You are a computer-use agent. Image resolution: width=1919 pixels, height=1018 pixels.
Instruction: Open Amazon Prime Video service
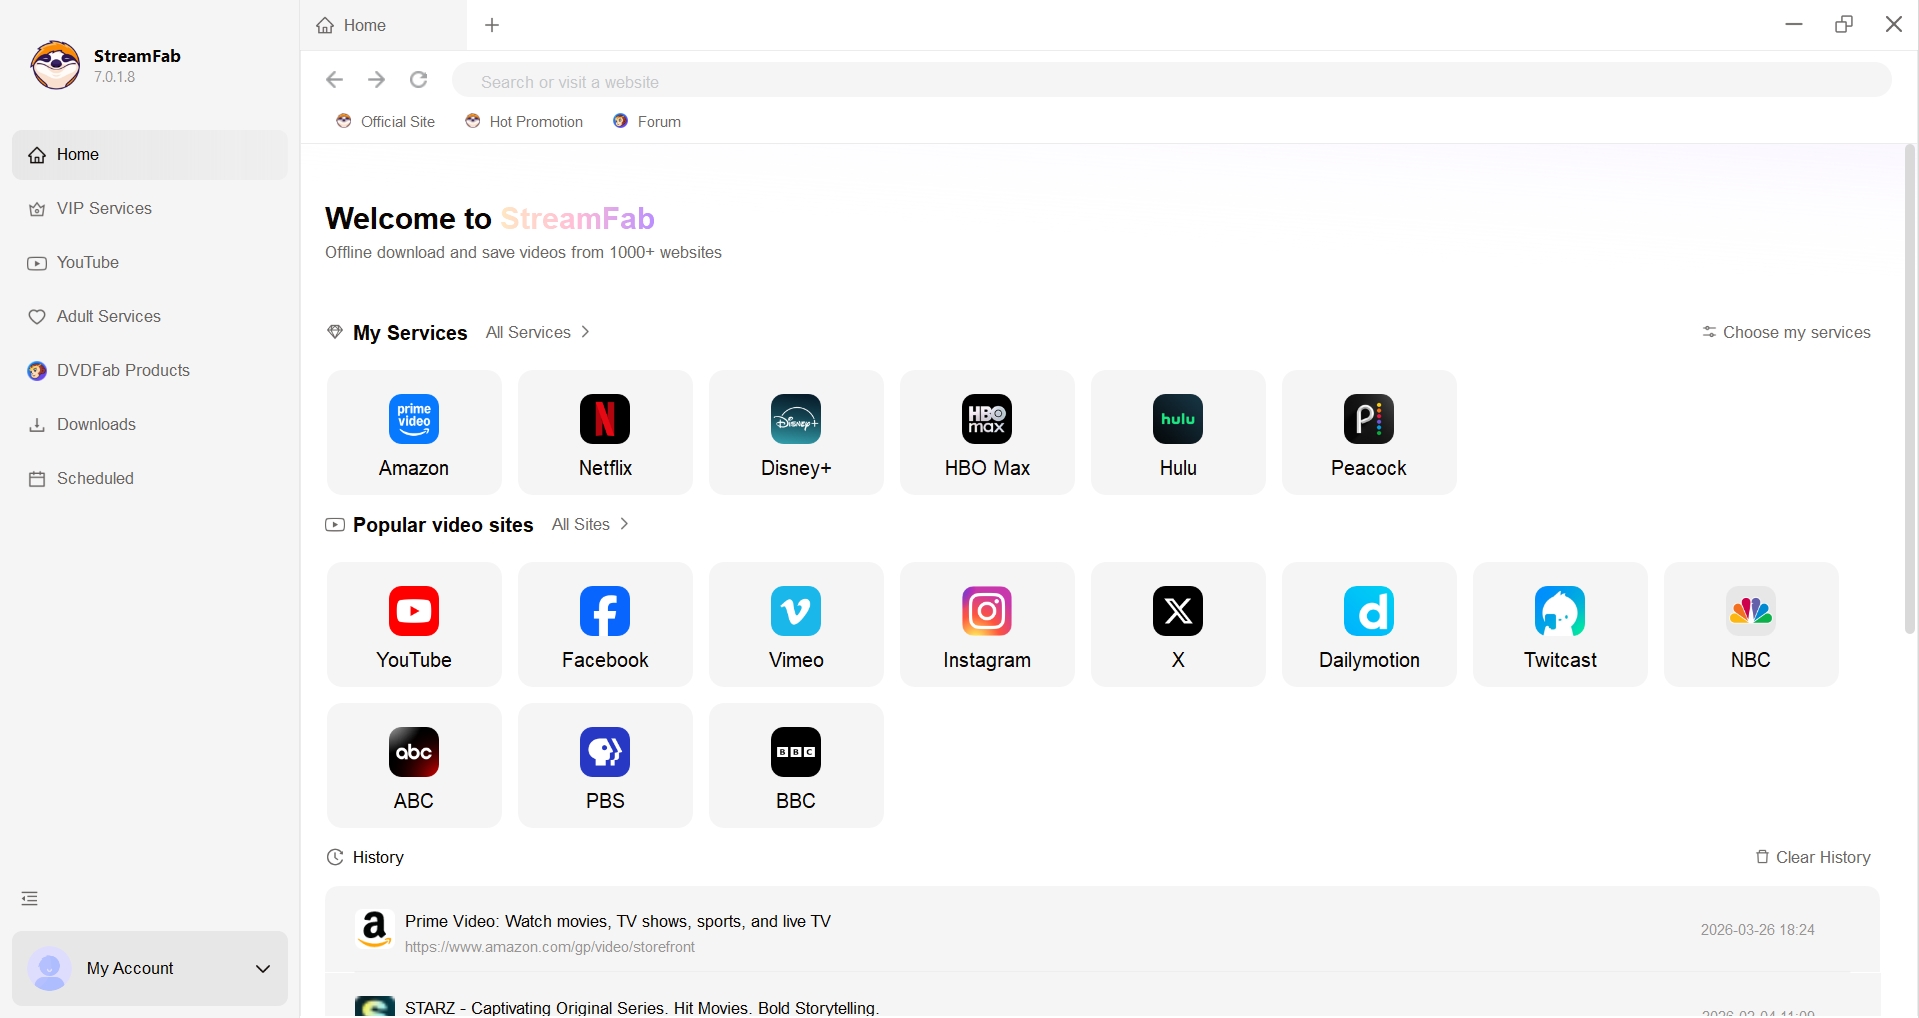click(413, 432)
